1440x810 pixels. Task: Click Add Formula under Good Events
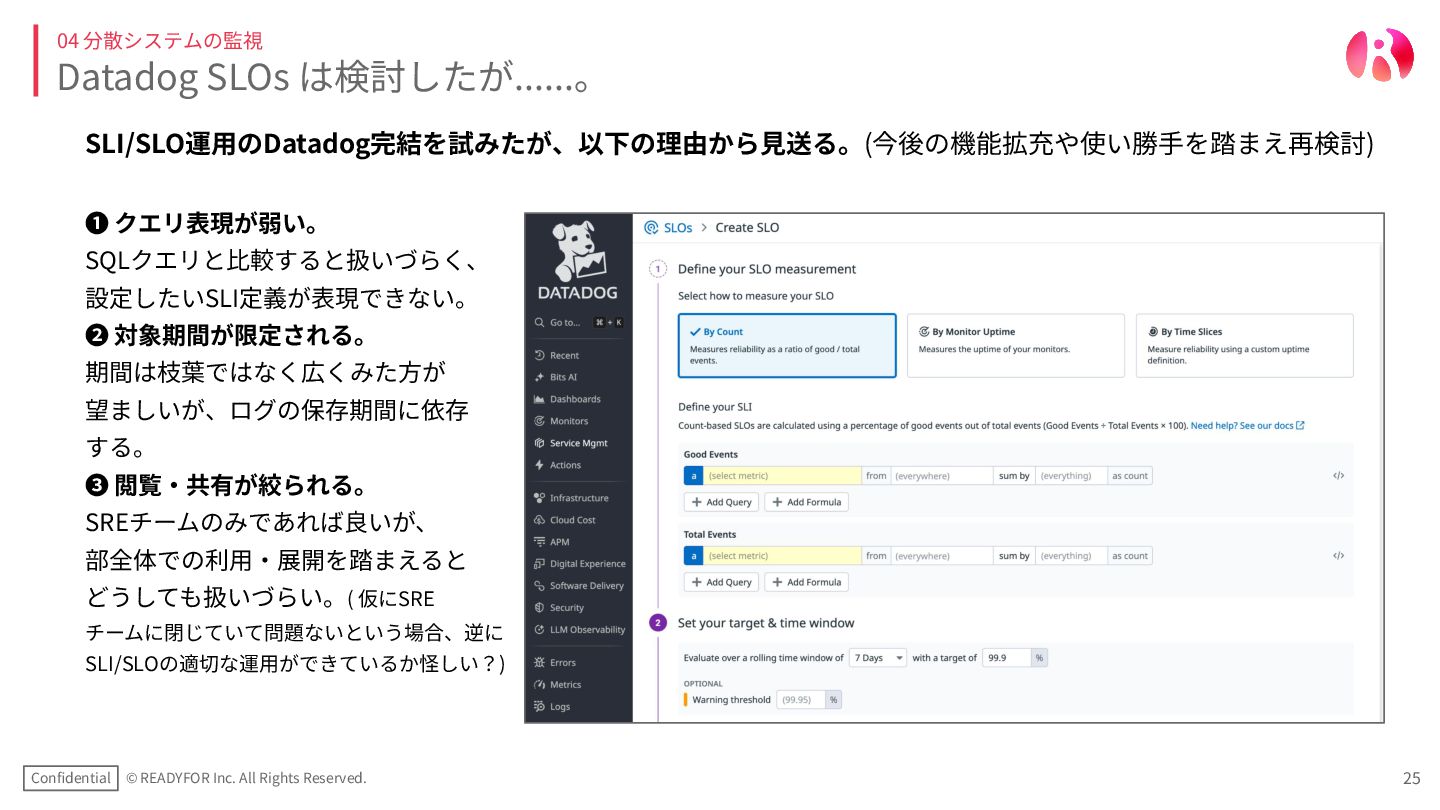tap(807, 502)
